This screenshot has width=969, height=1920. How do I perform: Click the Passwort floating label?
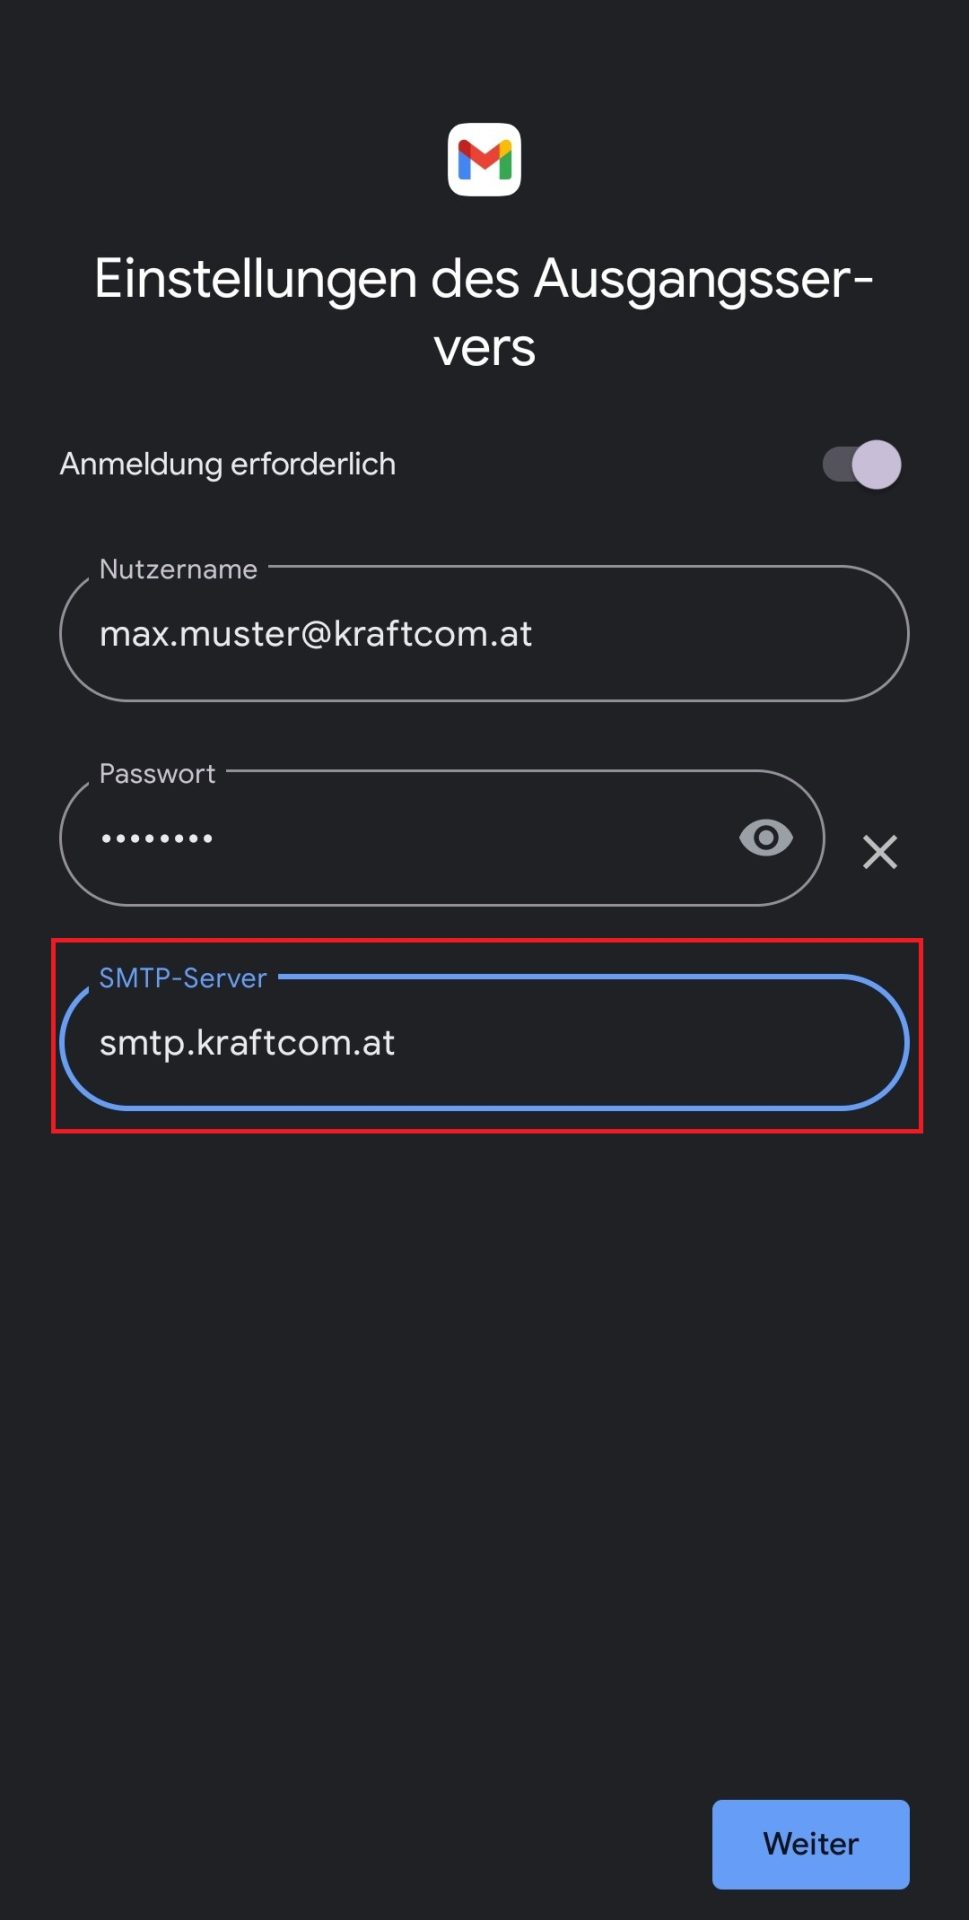(x=157, y=773)
